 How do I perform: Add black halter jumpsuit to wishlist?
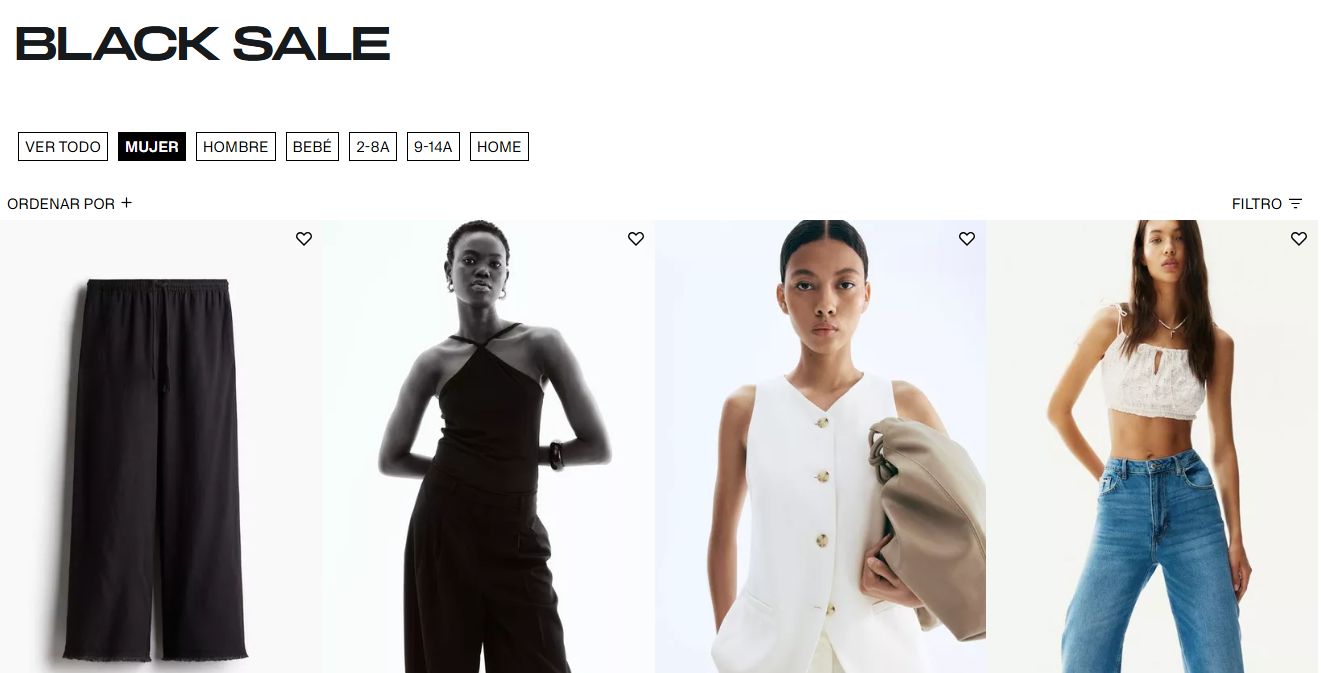[636, 239]
